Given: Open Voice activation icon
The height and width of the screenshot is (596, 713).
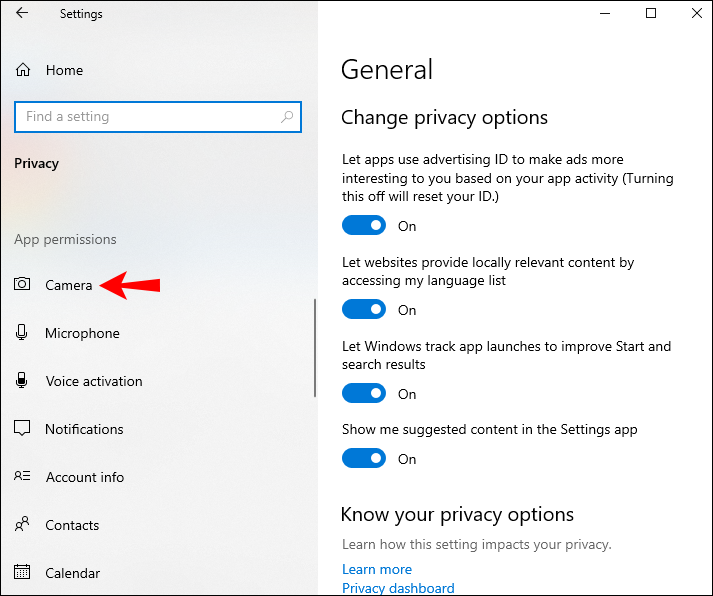Looking at the screenshot, I should 22,381.
